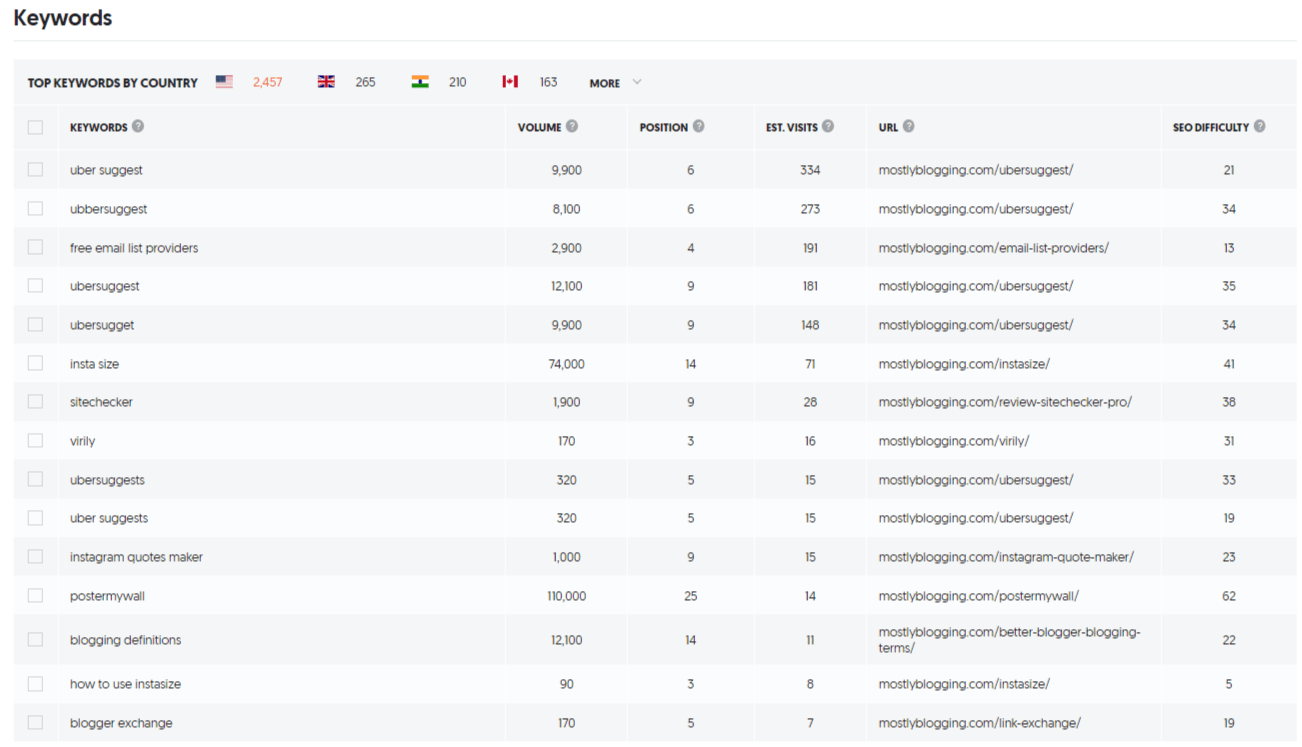Click the United States flag icon
The width and height of the screenshot is (1302, 747).
[224, 82]
